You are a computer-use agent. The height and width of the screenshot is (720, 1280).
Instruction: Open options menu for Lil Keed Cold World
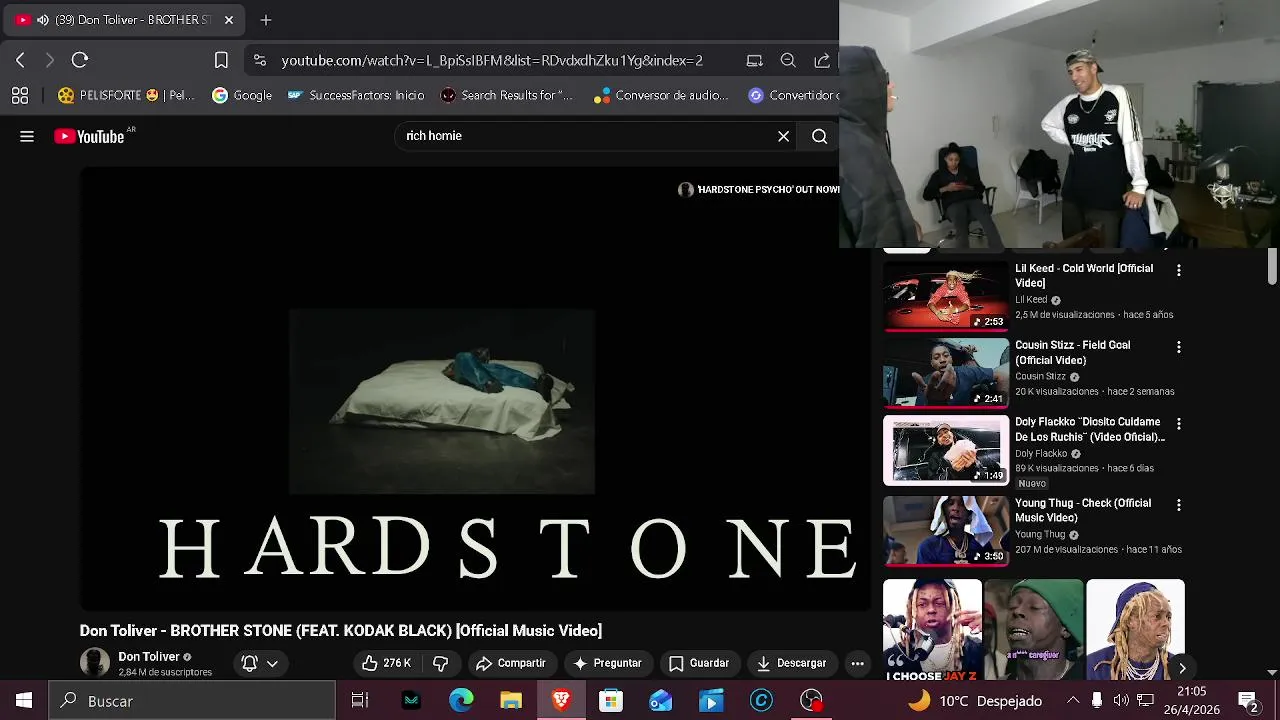(x=1178, y=270)
